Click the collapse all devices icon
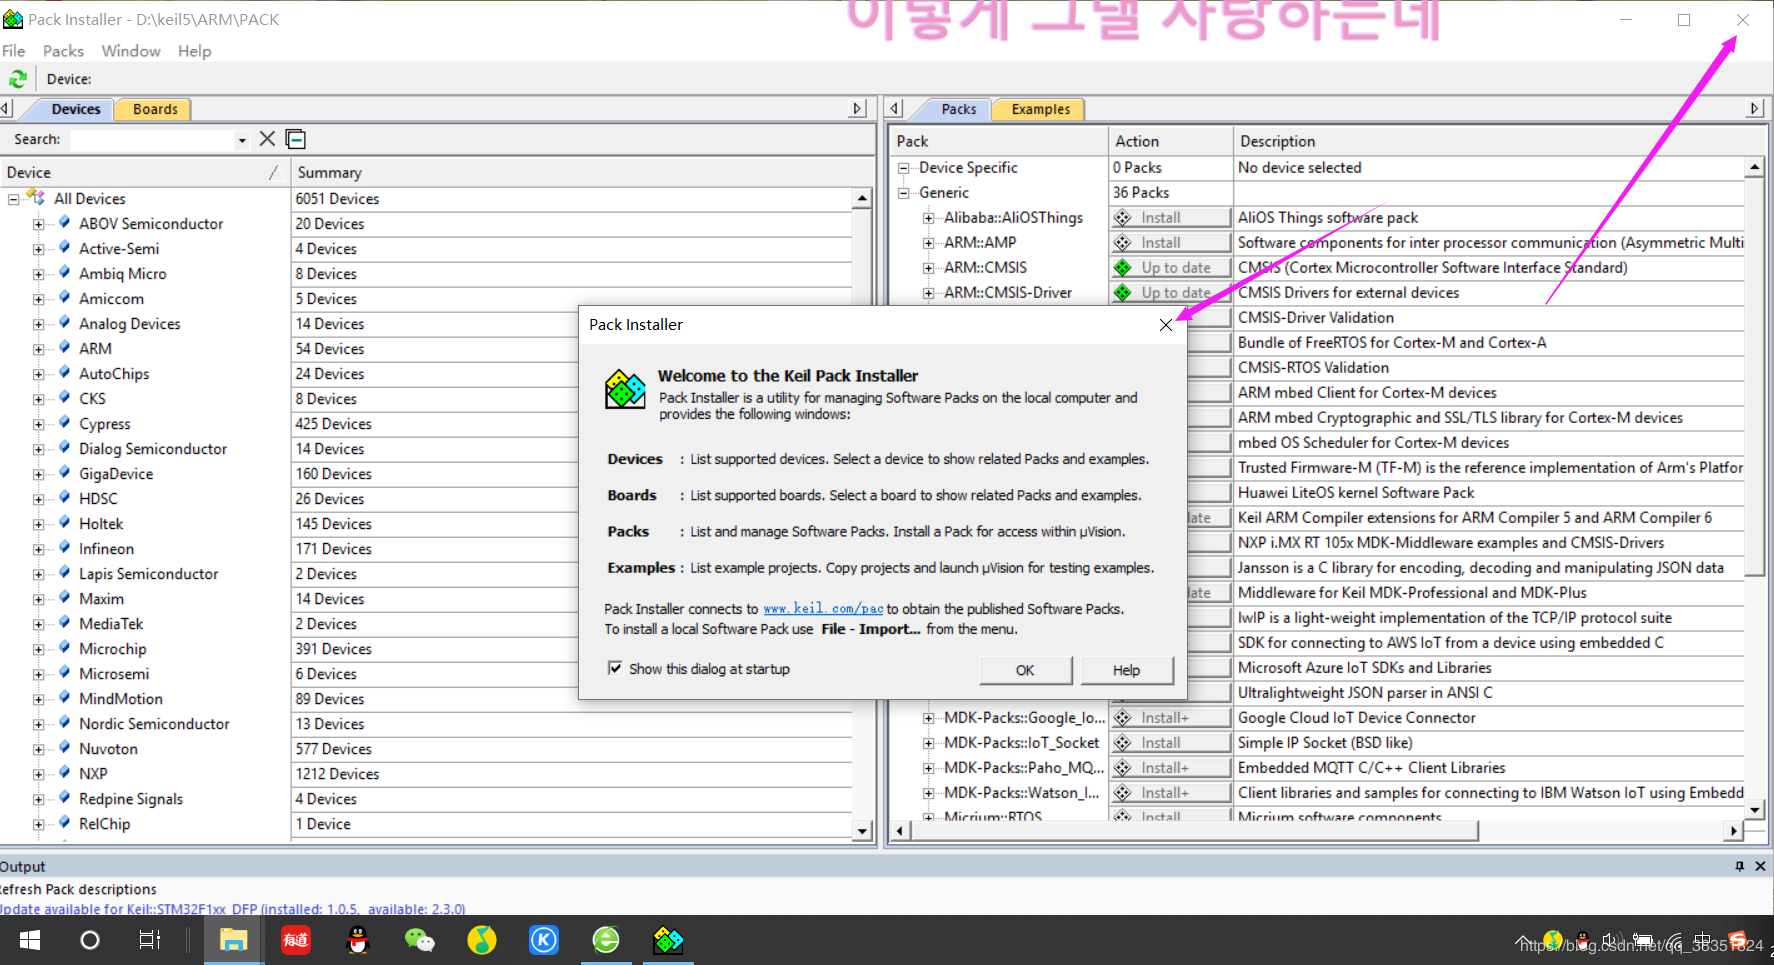1774x965 pixels. [296, 139]
